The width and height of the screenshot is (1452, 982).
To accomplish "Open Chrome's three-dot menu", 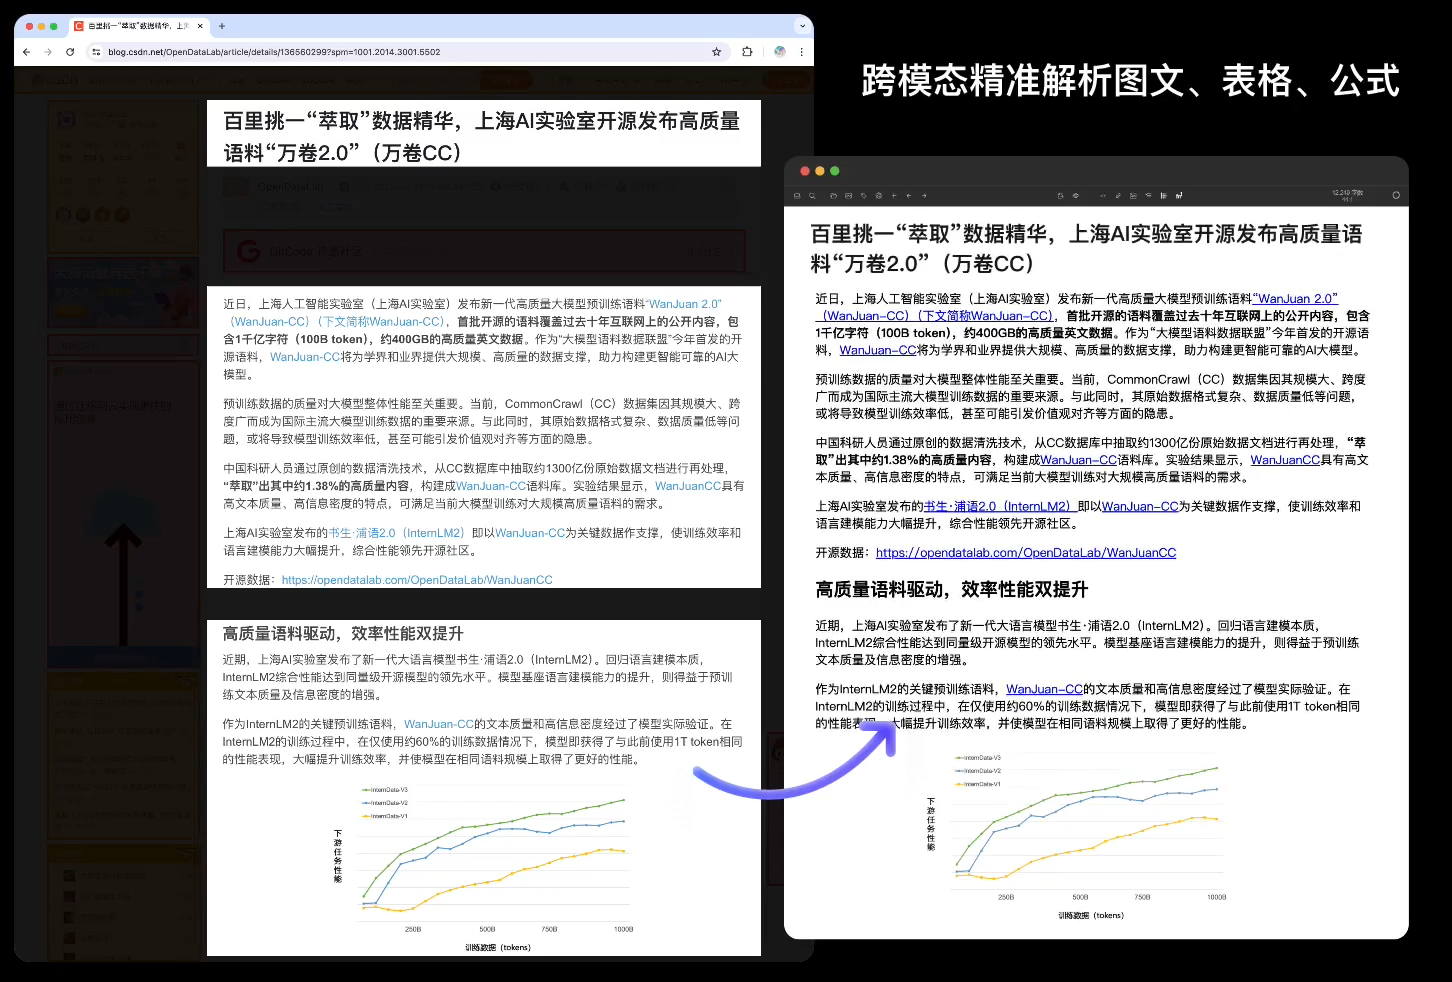I will coord(801,52).
